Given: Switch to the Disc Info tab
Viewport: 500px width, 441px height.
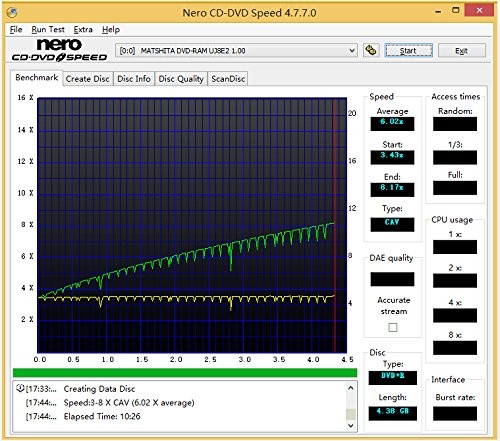Looking at the screenshot, I should (134, 79).
